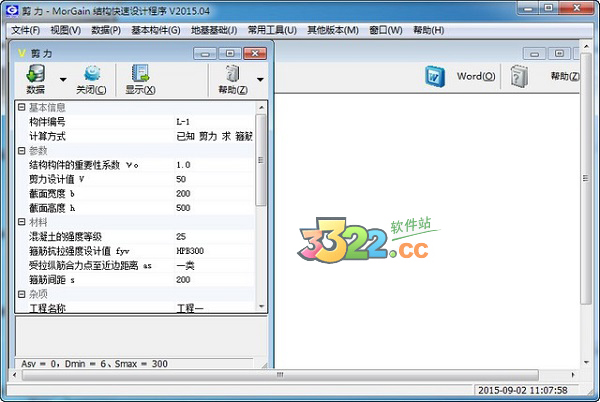Edit the 剪力设计值 V value 50
Image resolution: width=600 pixels, height=402 pixels.
[x=214, y=179]
